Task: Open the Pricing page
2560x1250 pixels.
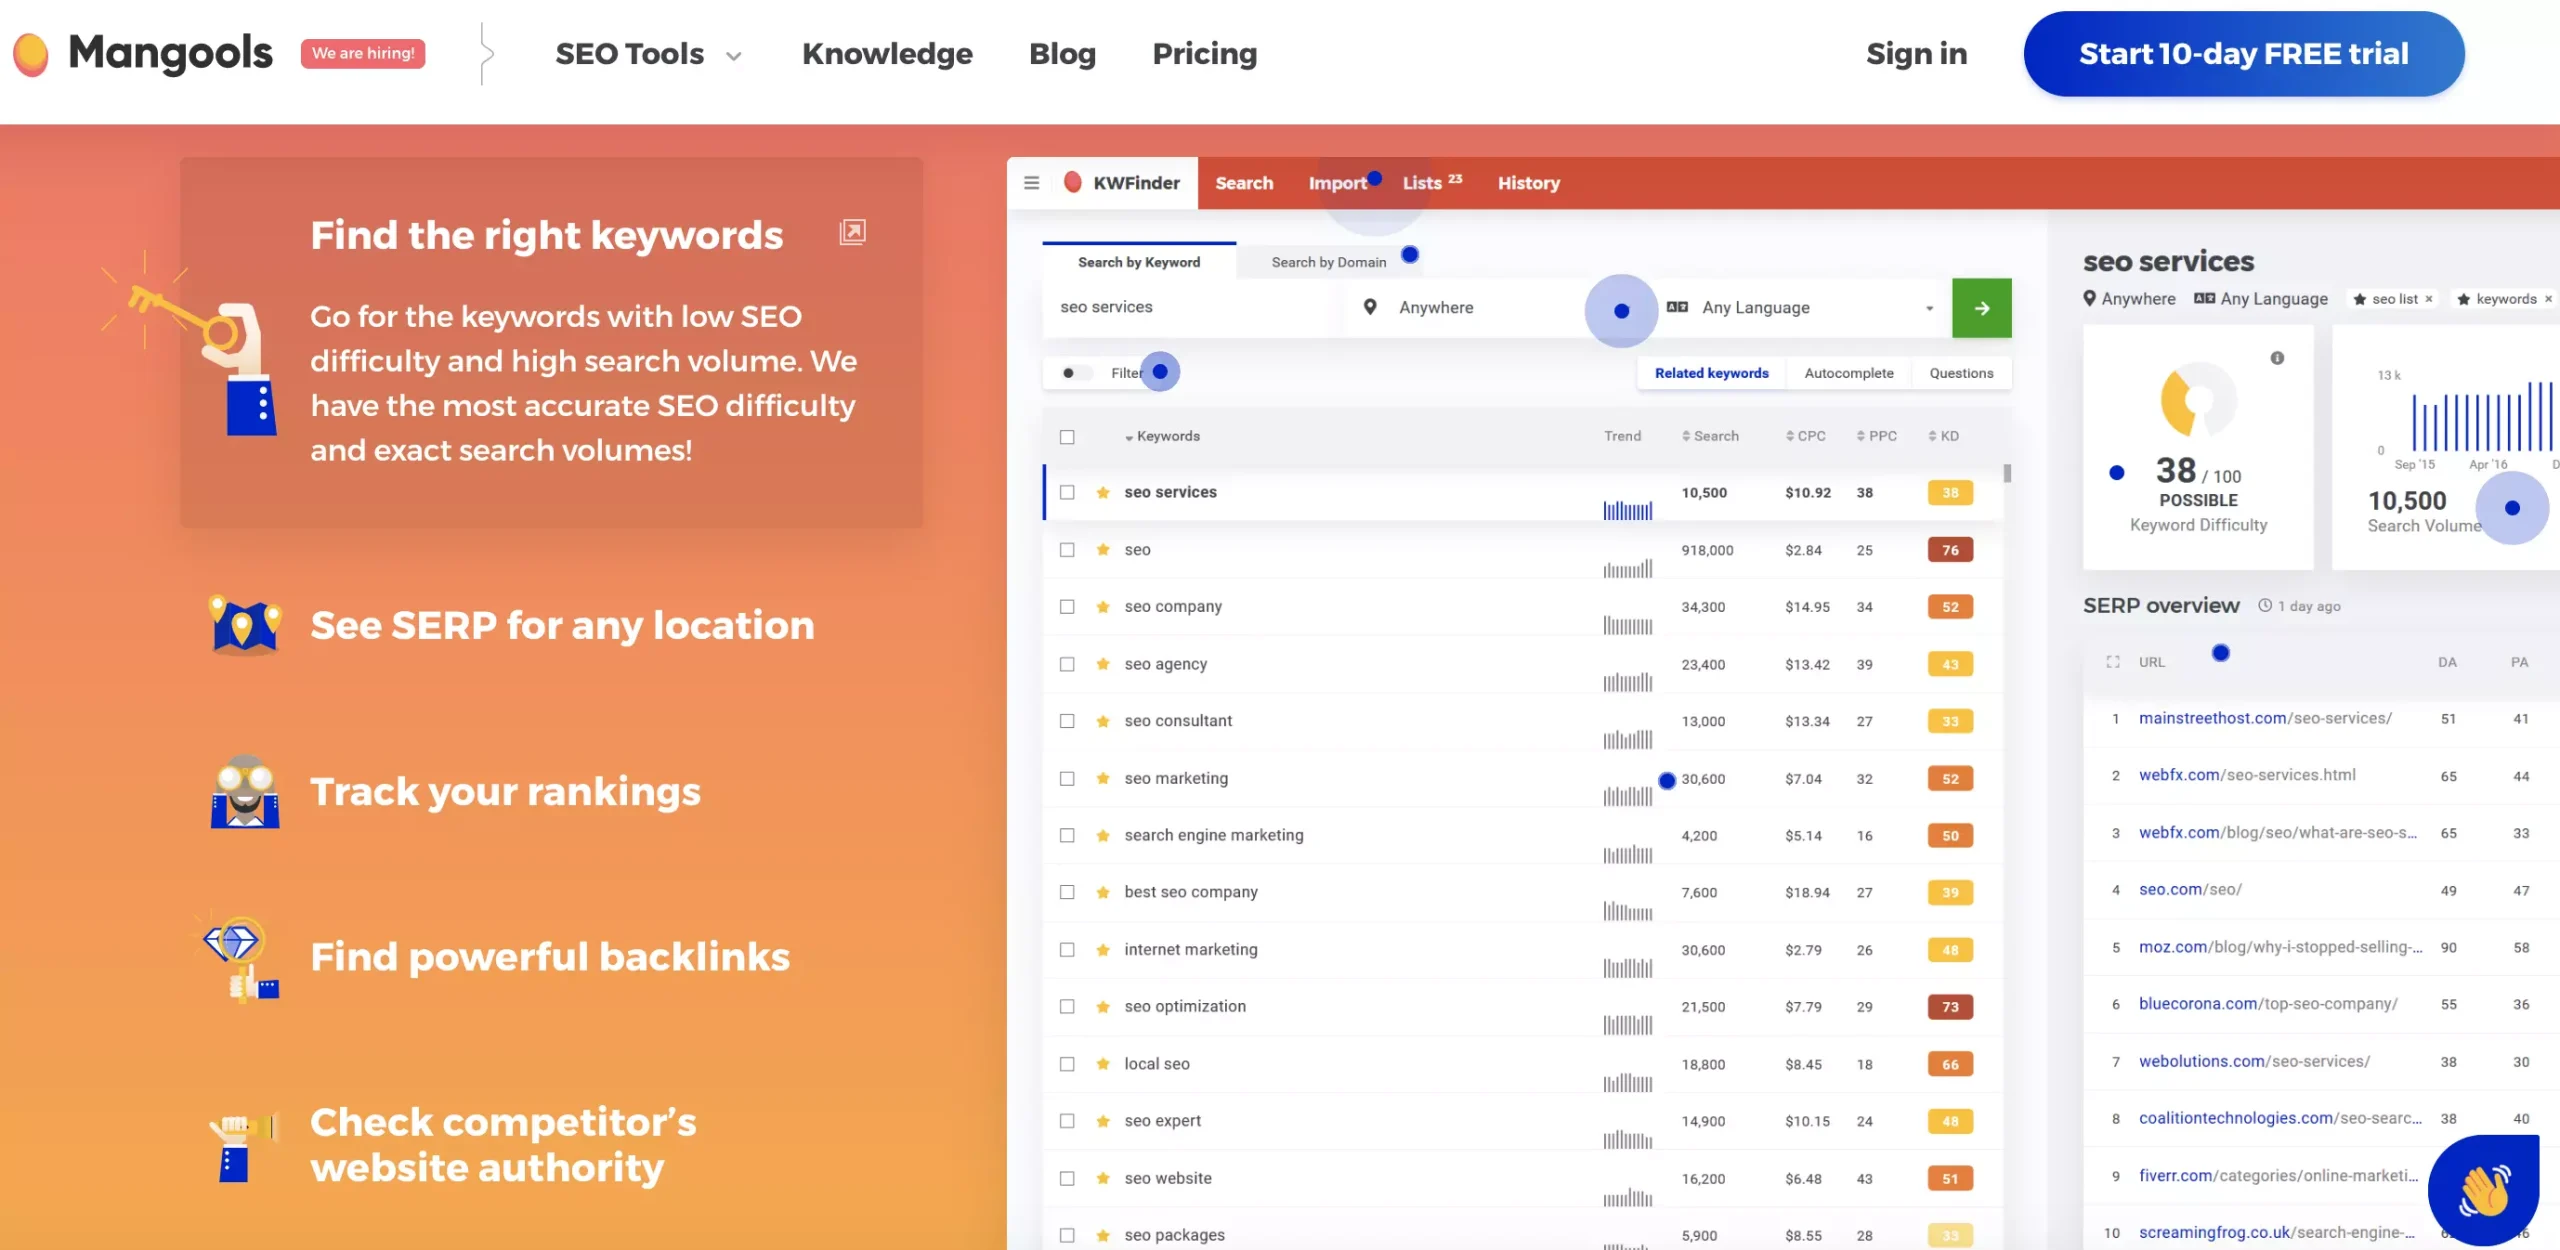Action: click(x=1204, y=54)
